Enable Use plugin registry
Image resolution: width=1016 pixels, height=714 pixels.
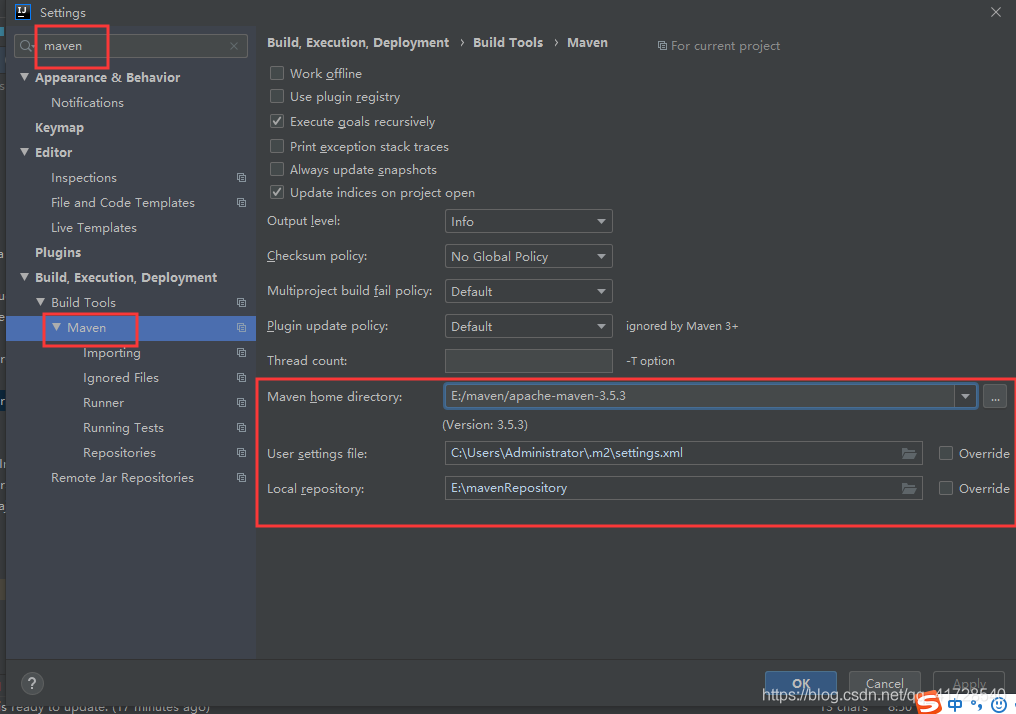pyautogui.click(x=277, y=97)
